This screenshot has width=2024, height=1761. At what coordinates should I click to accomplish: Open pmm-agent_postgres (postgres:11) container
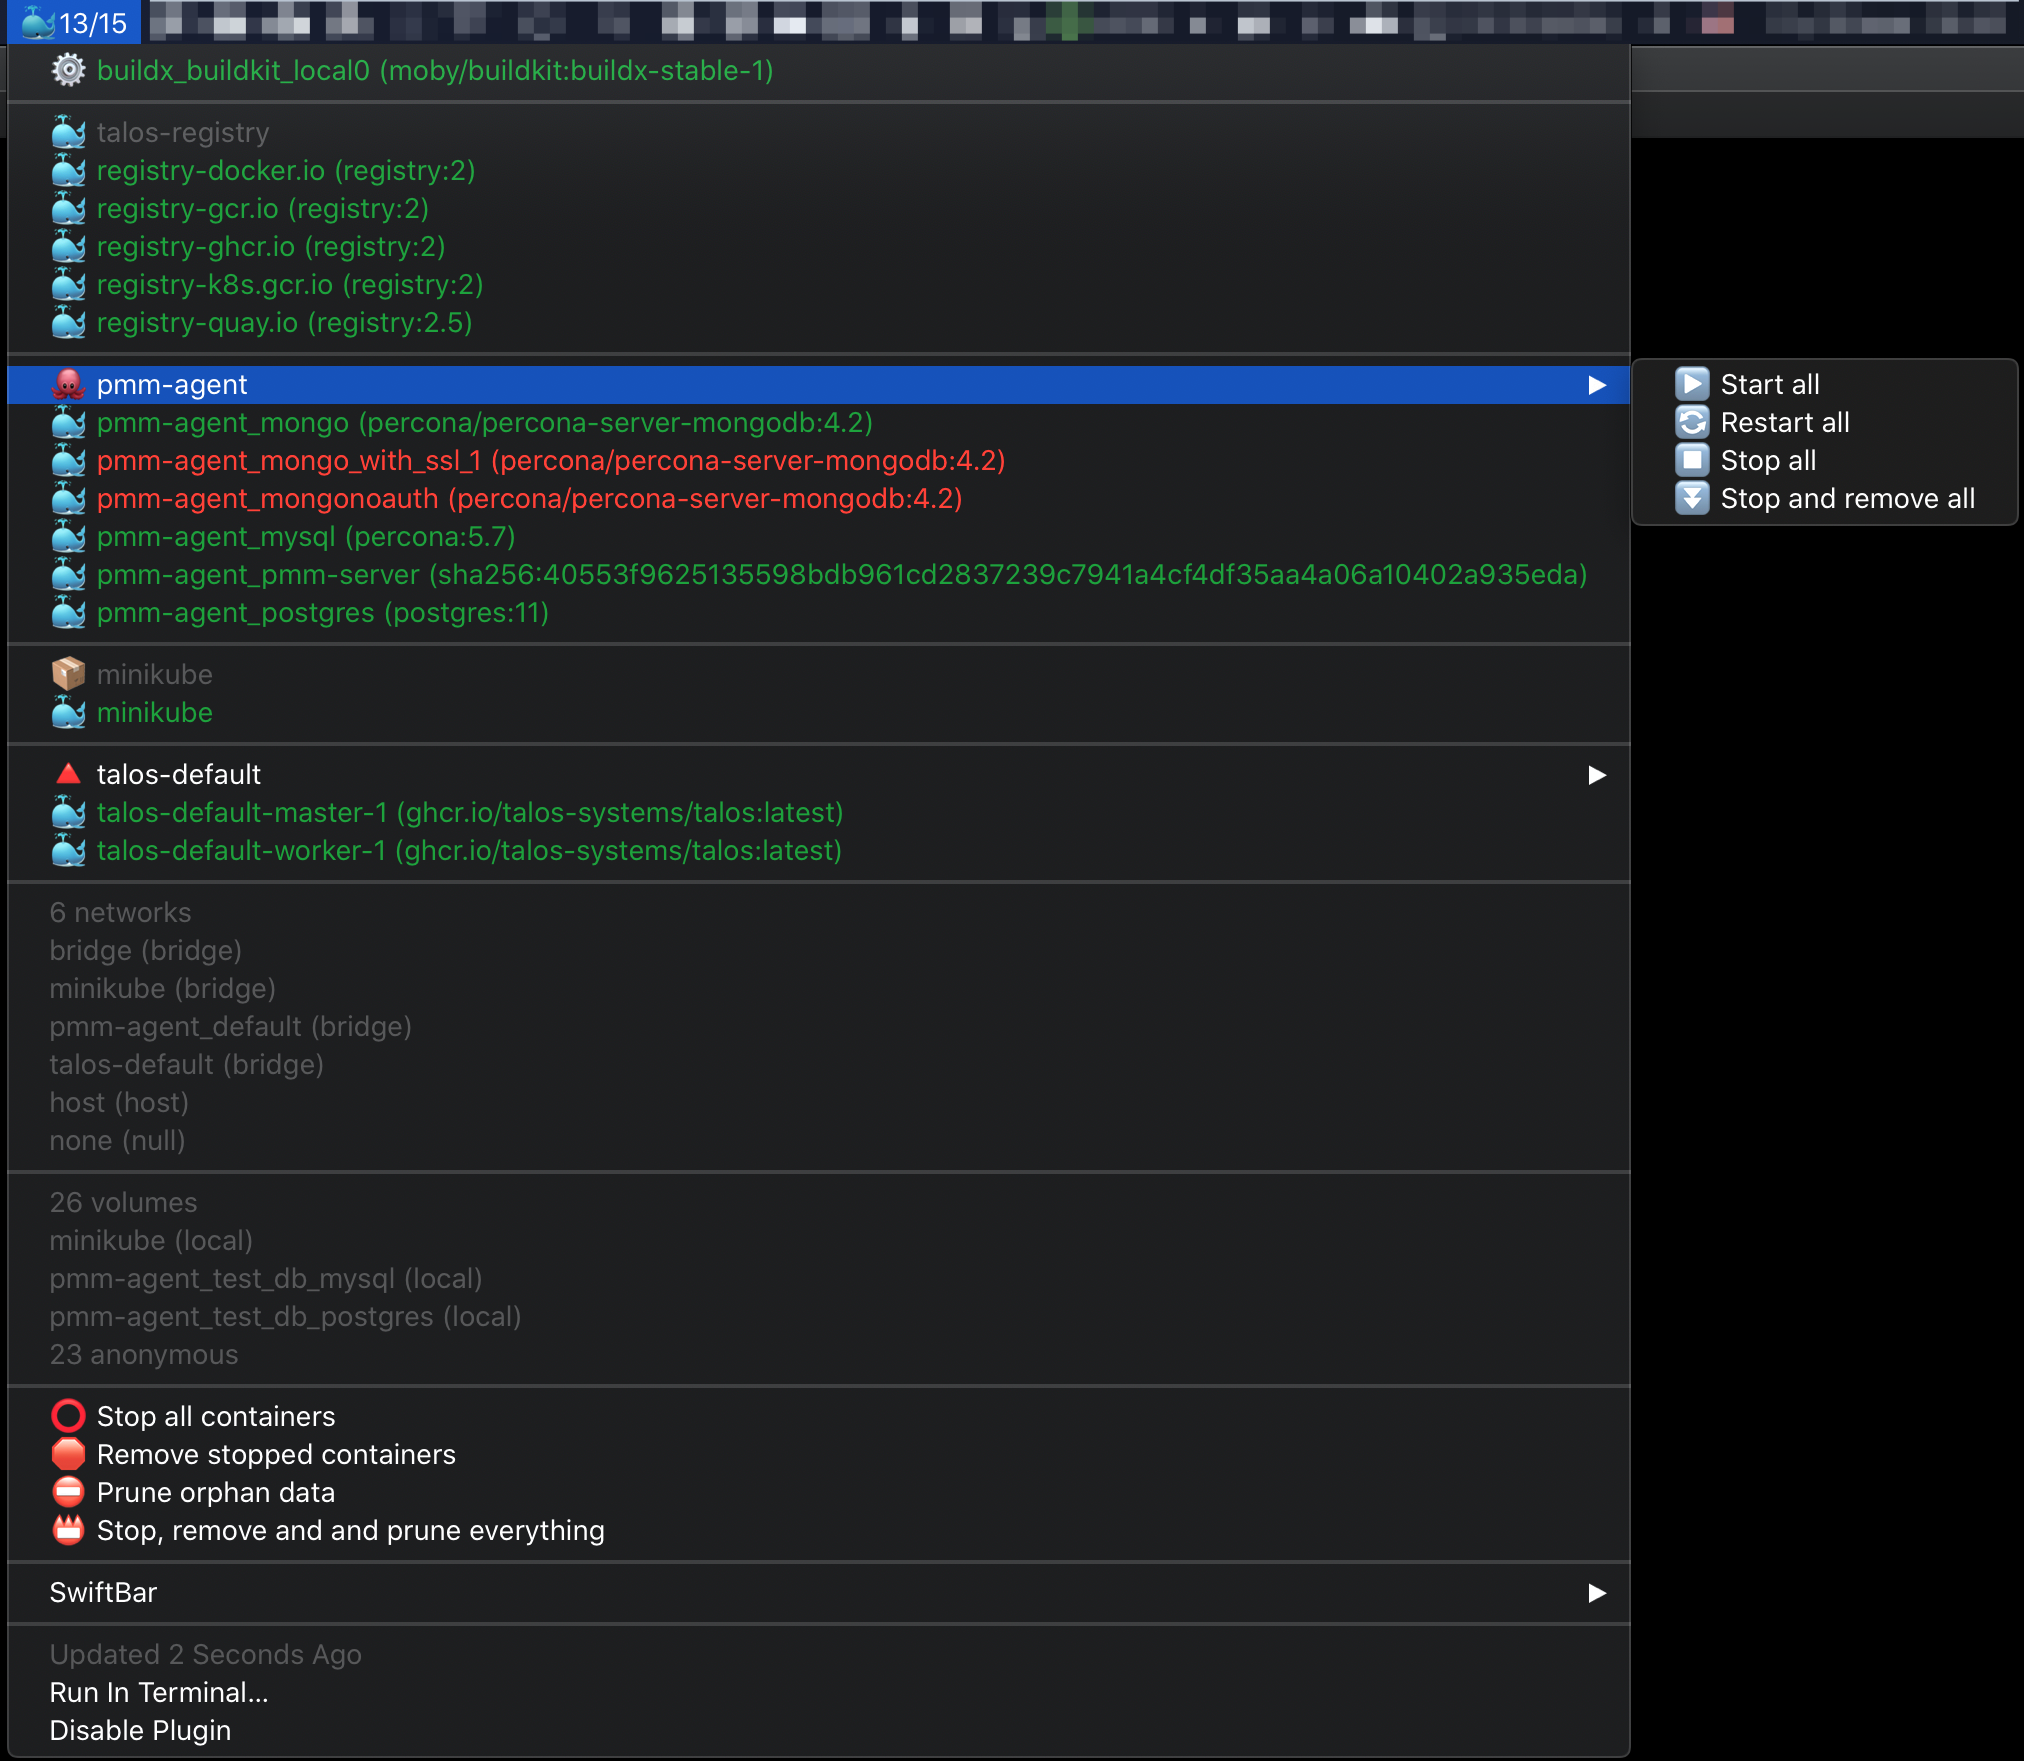(x=819, y=613)
